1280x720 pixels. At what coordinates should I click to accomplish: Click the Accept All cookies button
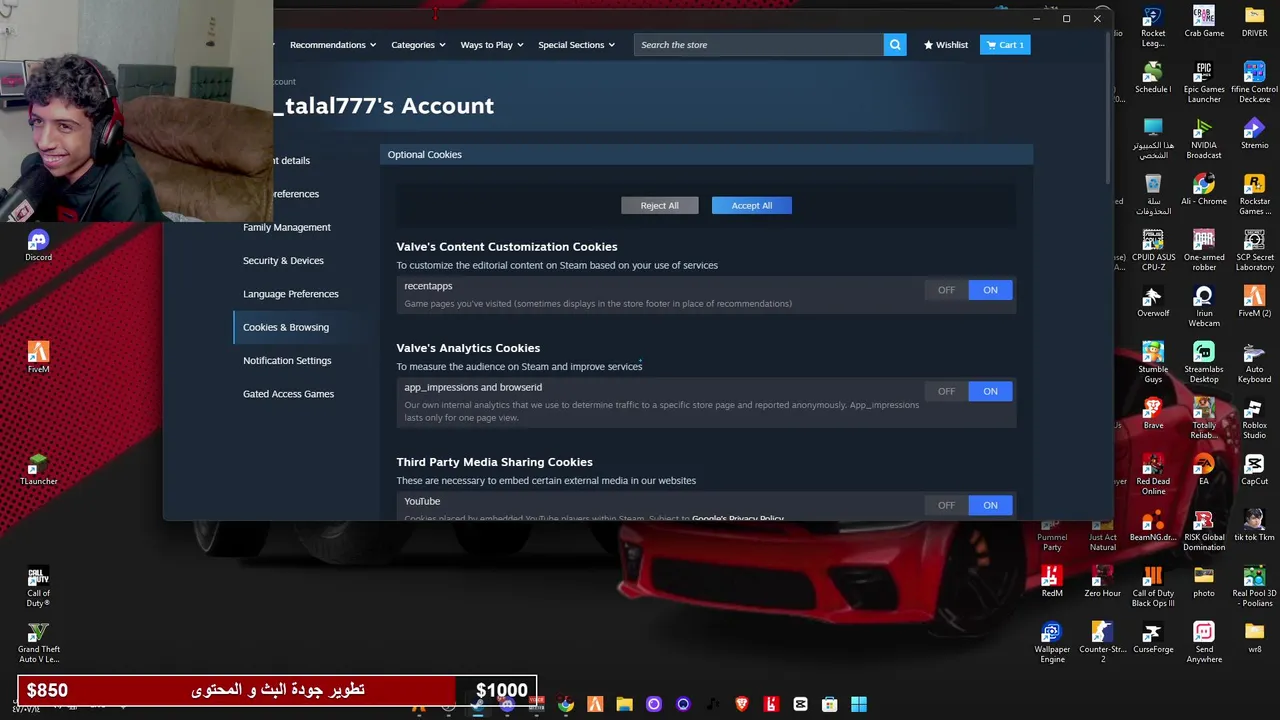click(x=752, y=205)
